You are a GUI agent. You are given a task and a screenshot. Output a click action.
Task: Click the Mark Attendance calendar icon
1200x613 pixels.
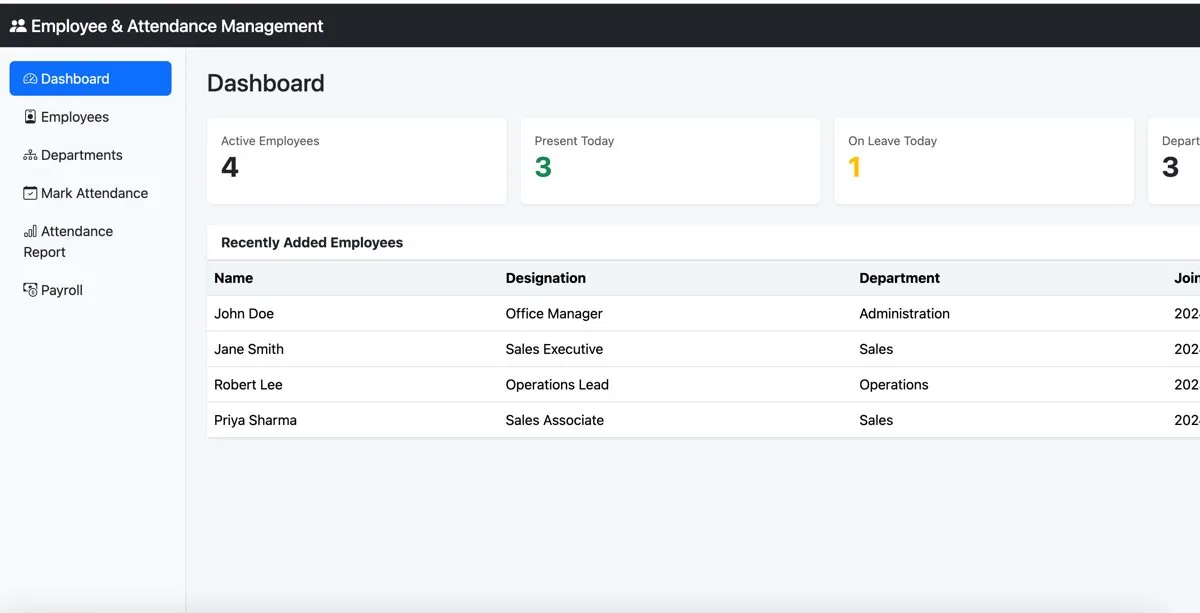tap(30, 193)
